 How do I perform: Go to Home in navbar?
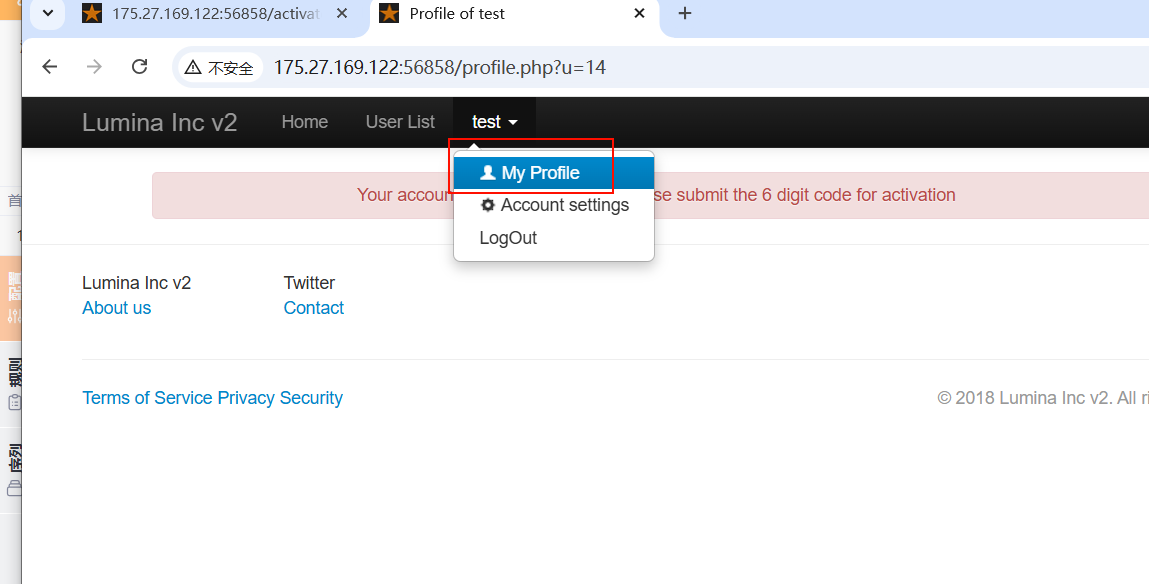(x=304, y=122)
